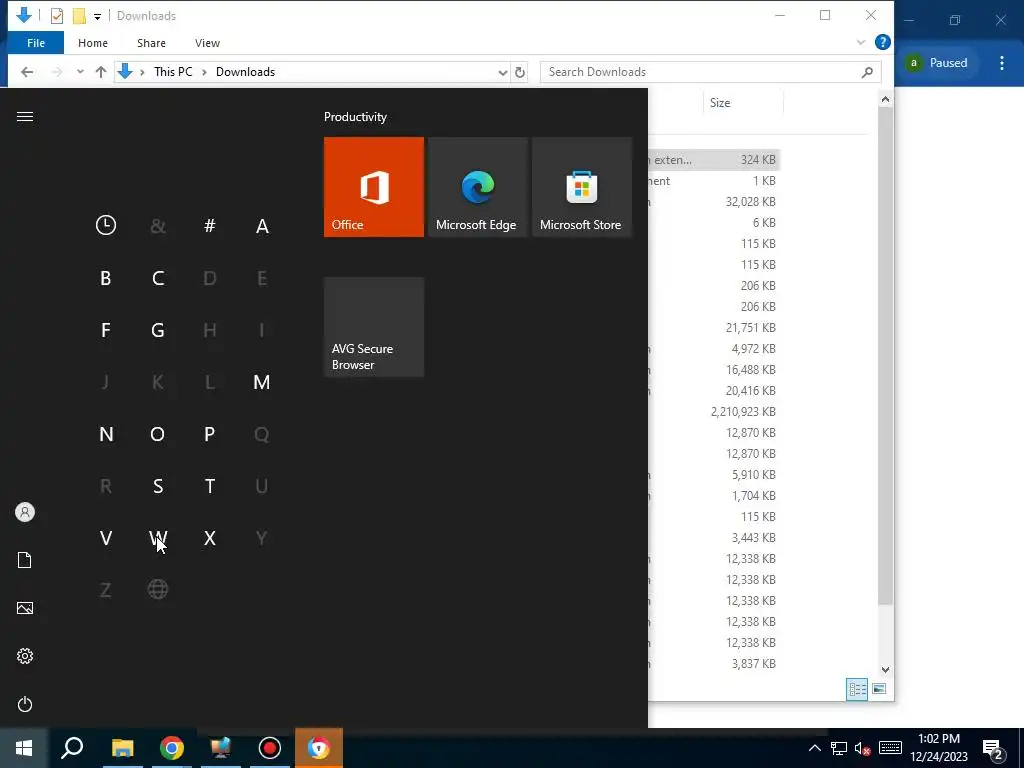Jump to letter P apps
The image size is (1024, 768).
tap(210, 434)
